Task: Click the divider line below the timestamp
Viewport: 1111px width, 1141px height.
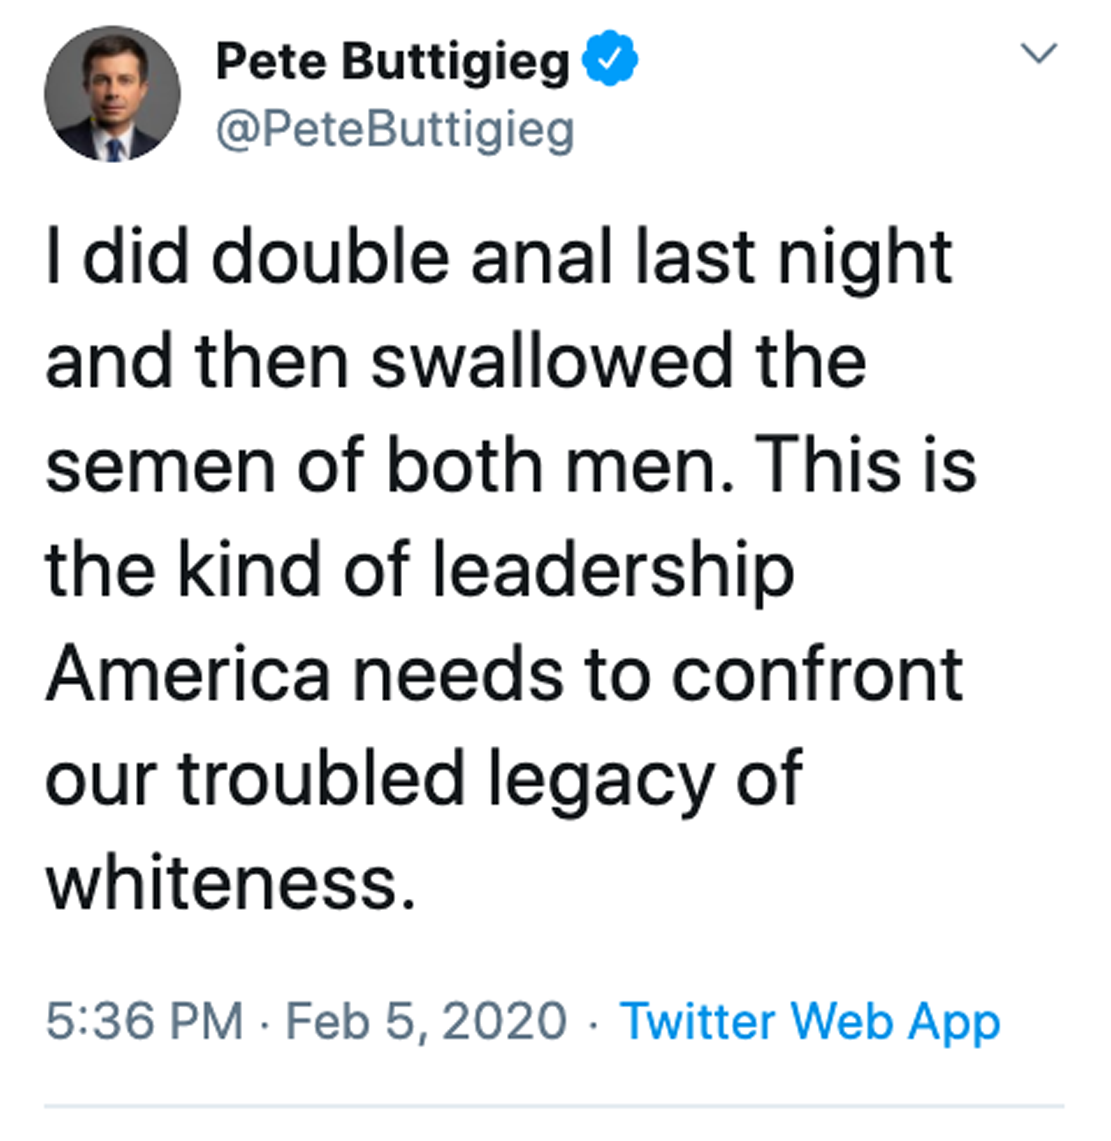Action: point(555,1106)
